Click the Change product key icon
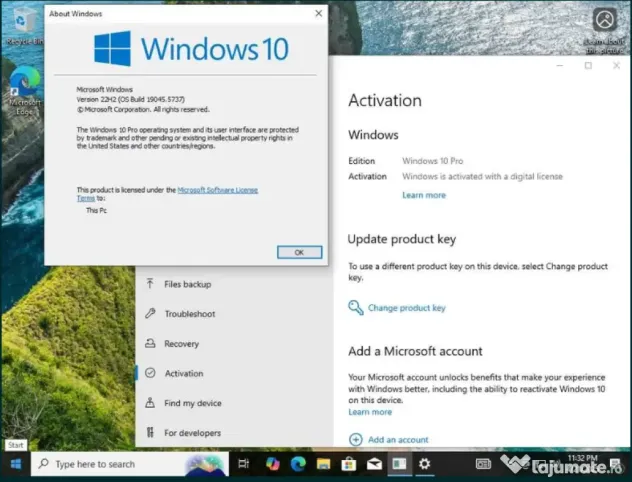632x482 pixels. 356,308
